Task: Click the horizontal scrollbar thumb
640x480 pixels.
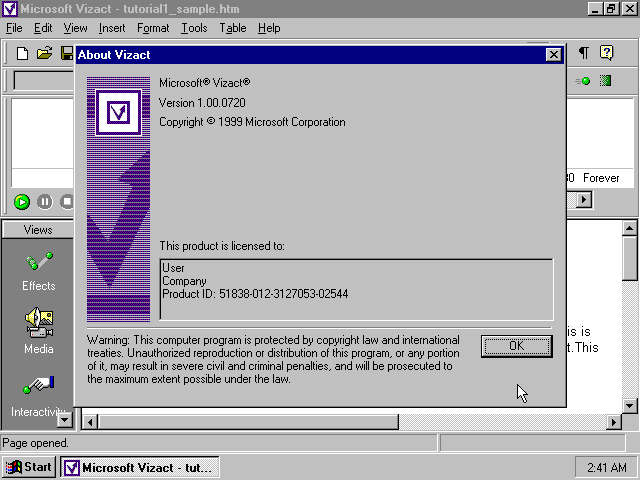Action: pyautogui.click(x=248, y=422)
